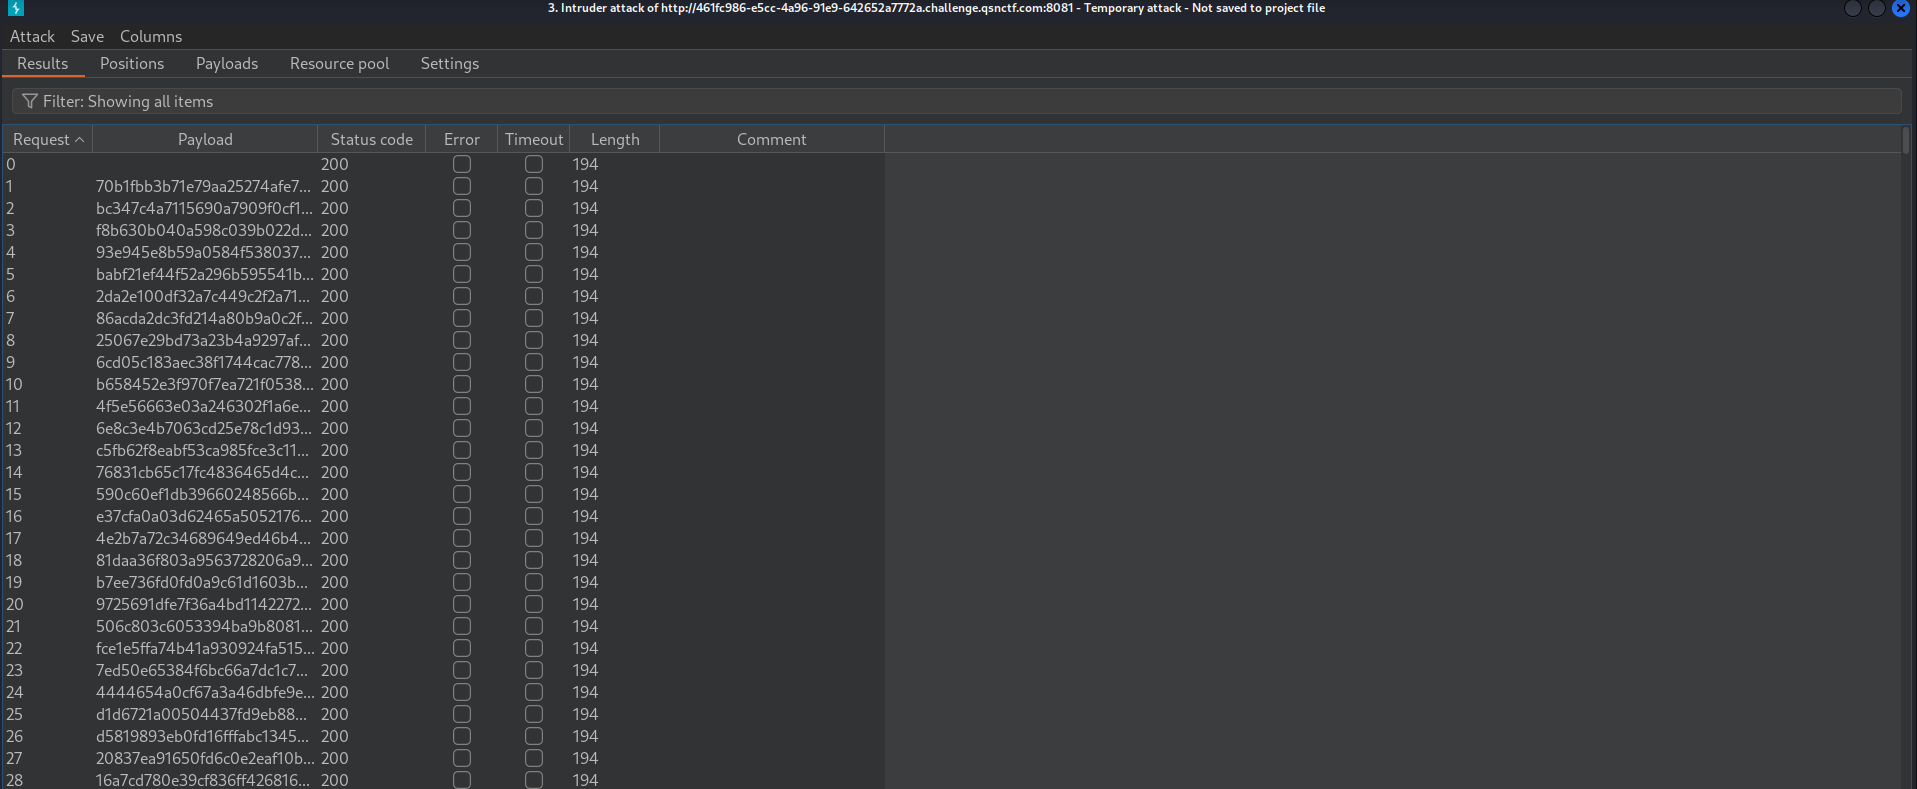
Task: Toggle Timeout checkbox in request 0 row
Action: click(x=534, y=164)
